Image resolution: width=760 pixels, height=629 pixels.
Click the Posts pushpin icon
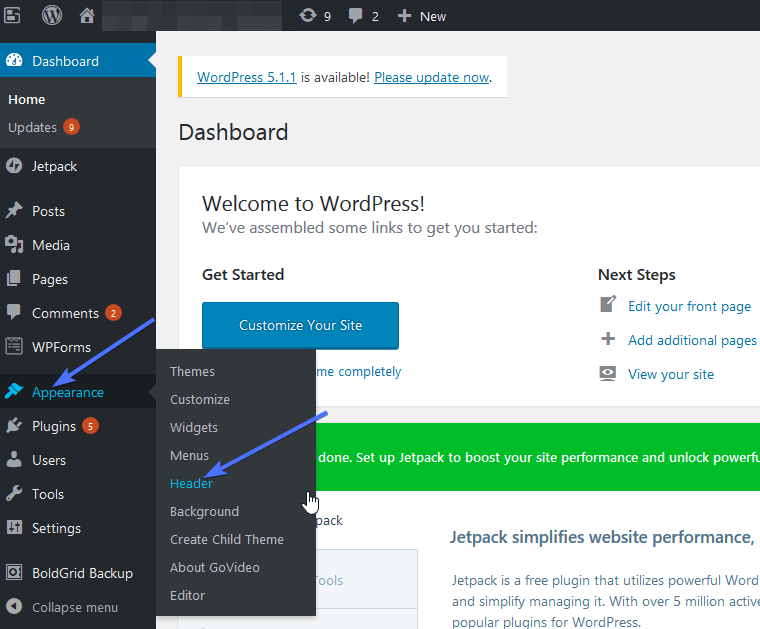click(14, 211)
